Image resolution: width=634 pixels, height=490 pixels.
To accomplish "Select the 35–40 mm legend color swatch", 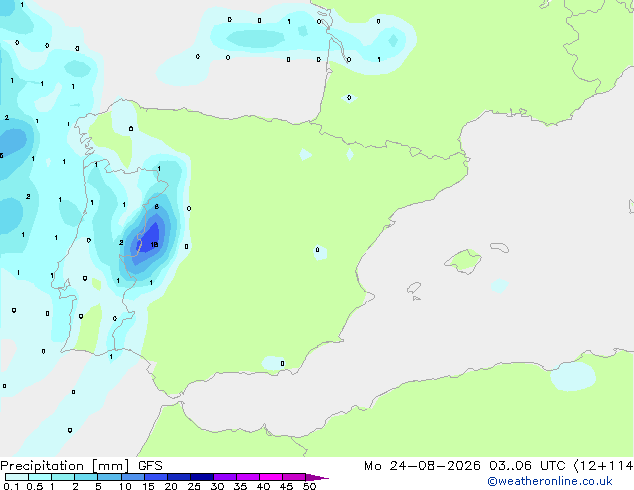I will (247, 477).
